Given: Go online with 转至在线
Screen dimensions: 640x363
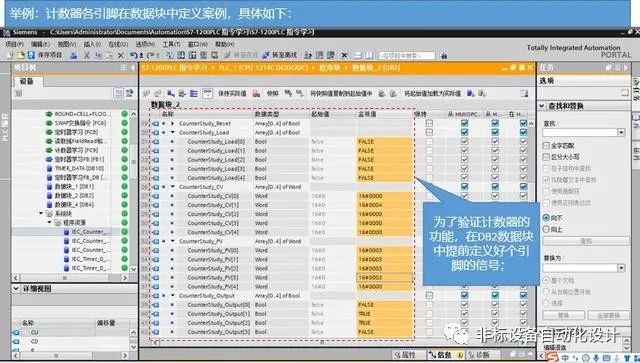Looking at the screenshot, I should click(x=241, y=55).
